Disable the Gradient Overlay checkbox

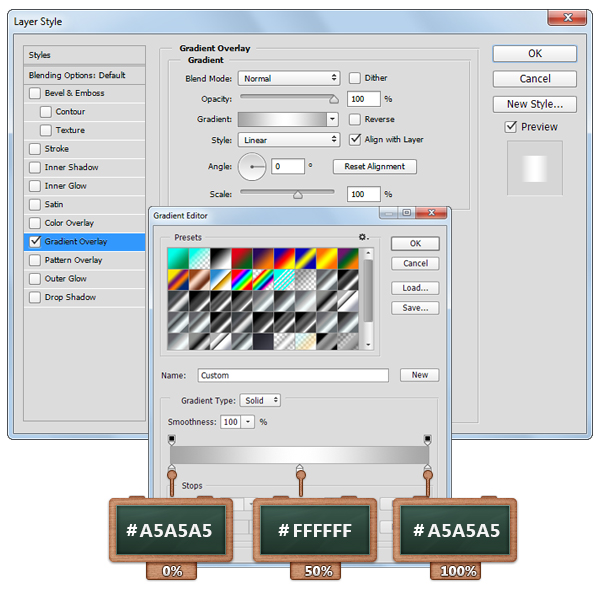point(35,241)
